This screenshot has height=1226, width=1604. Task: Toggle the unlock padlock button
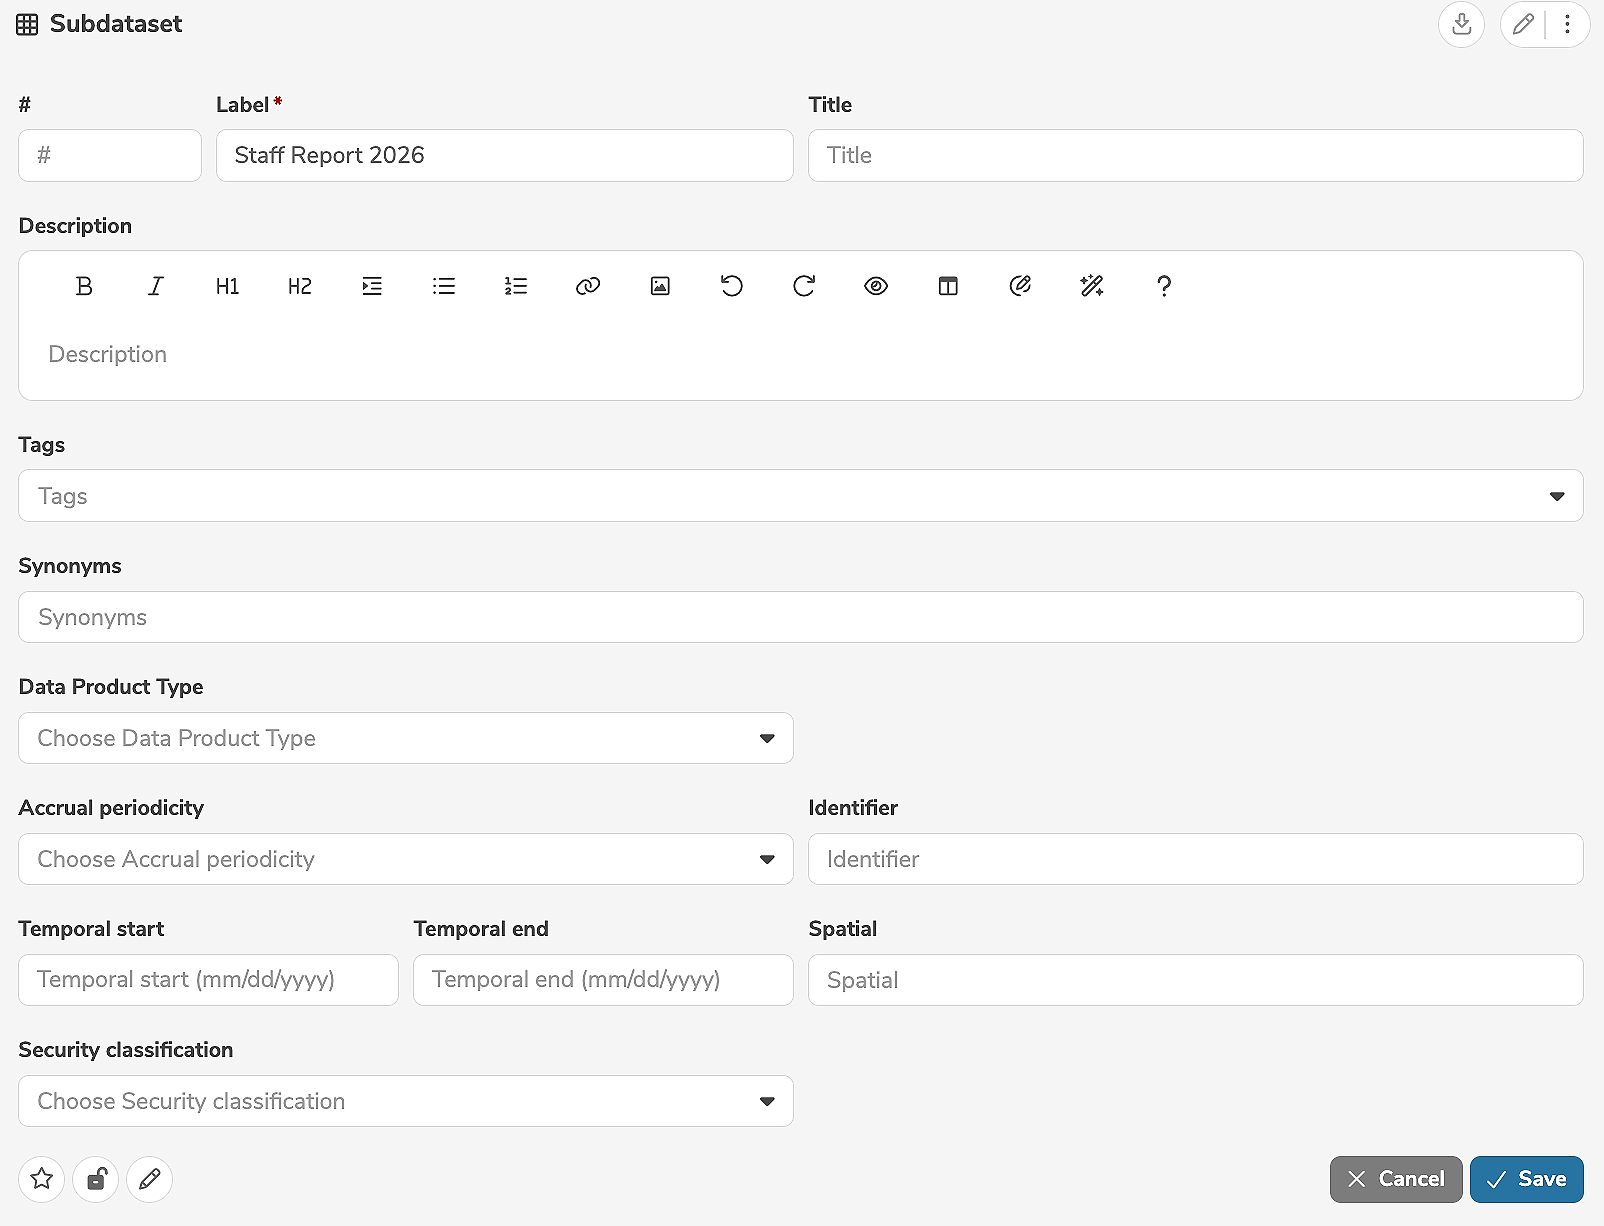coord(96,1179)
